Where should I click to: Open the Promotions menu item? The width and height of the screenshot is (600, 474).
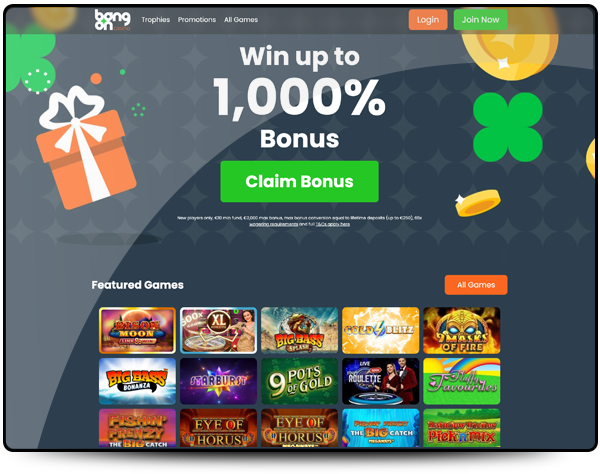click(x=197, y=20)
